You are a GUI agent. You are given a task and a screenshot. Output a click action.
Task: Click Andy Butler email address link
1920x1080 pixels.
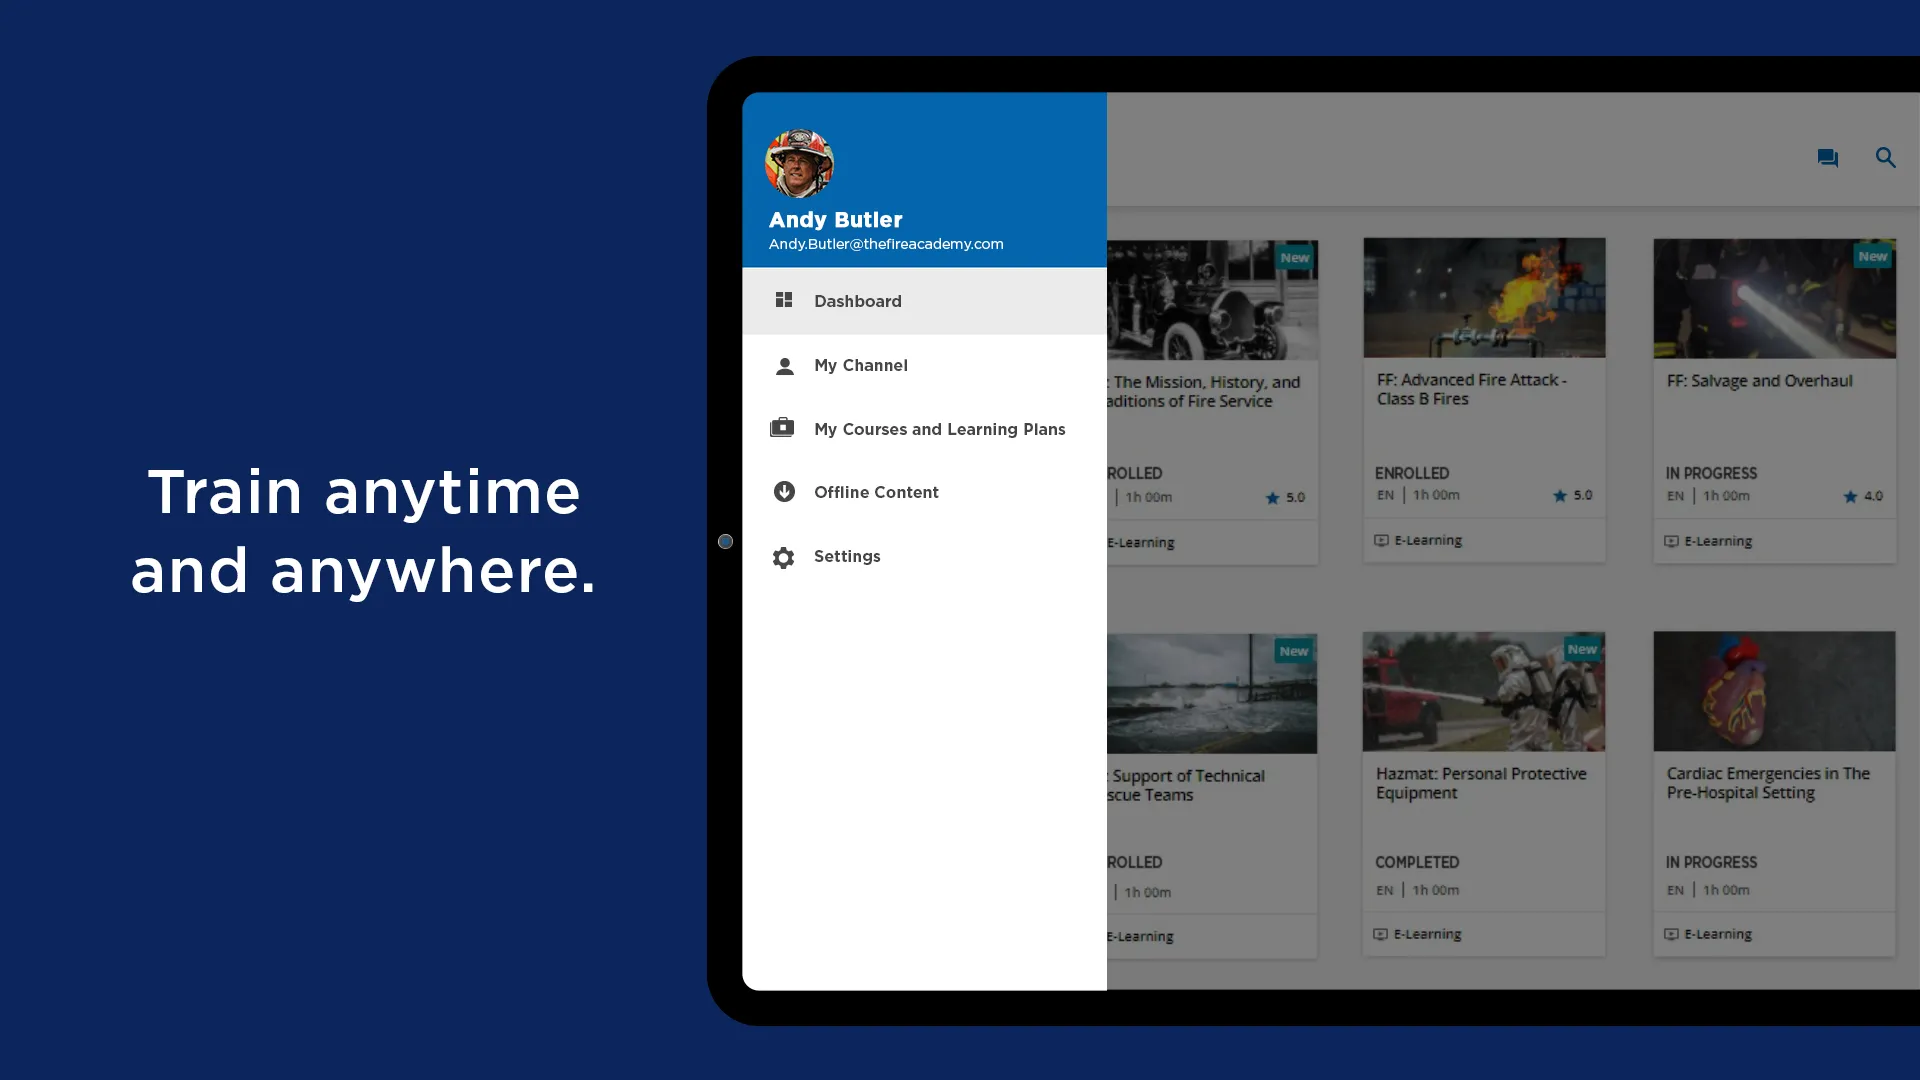[x=886, y=244]
